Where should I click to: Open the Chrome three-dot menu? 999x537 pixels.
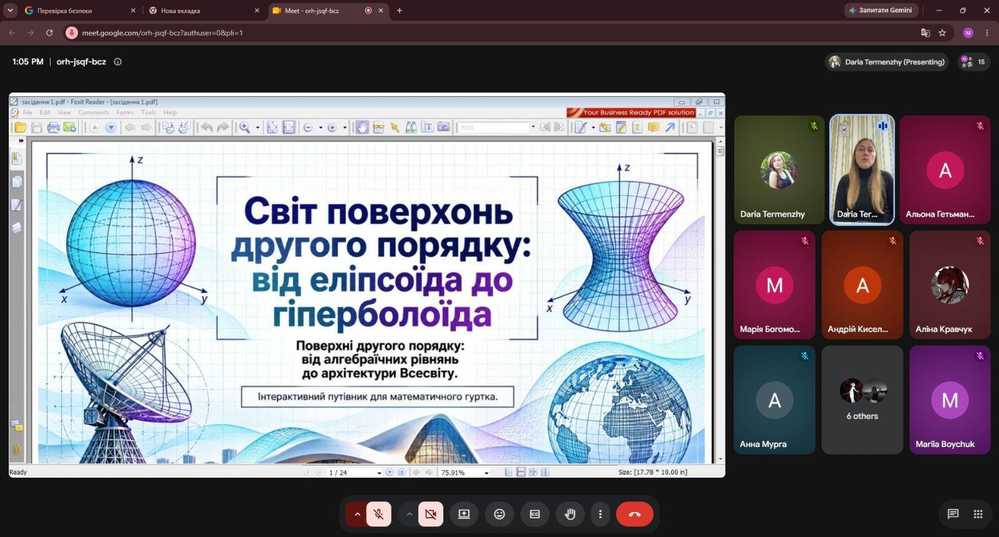pyautogui.click(x=986, y=32)
